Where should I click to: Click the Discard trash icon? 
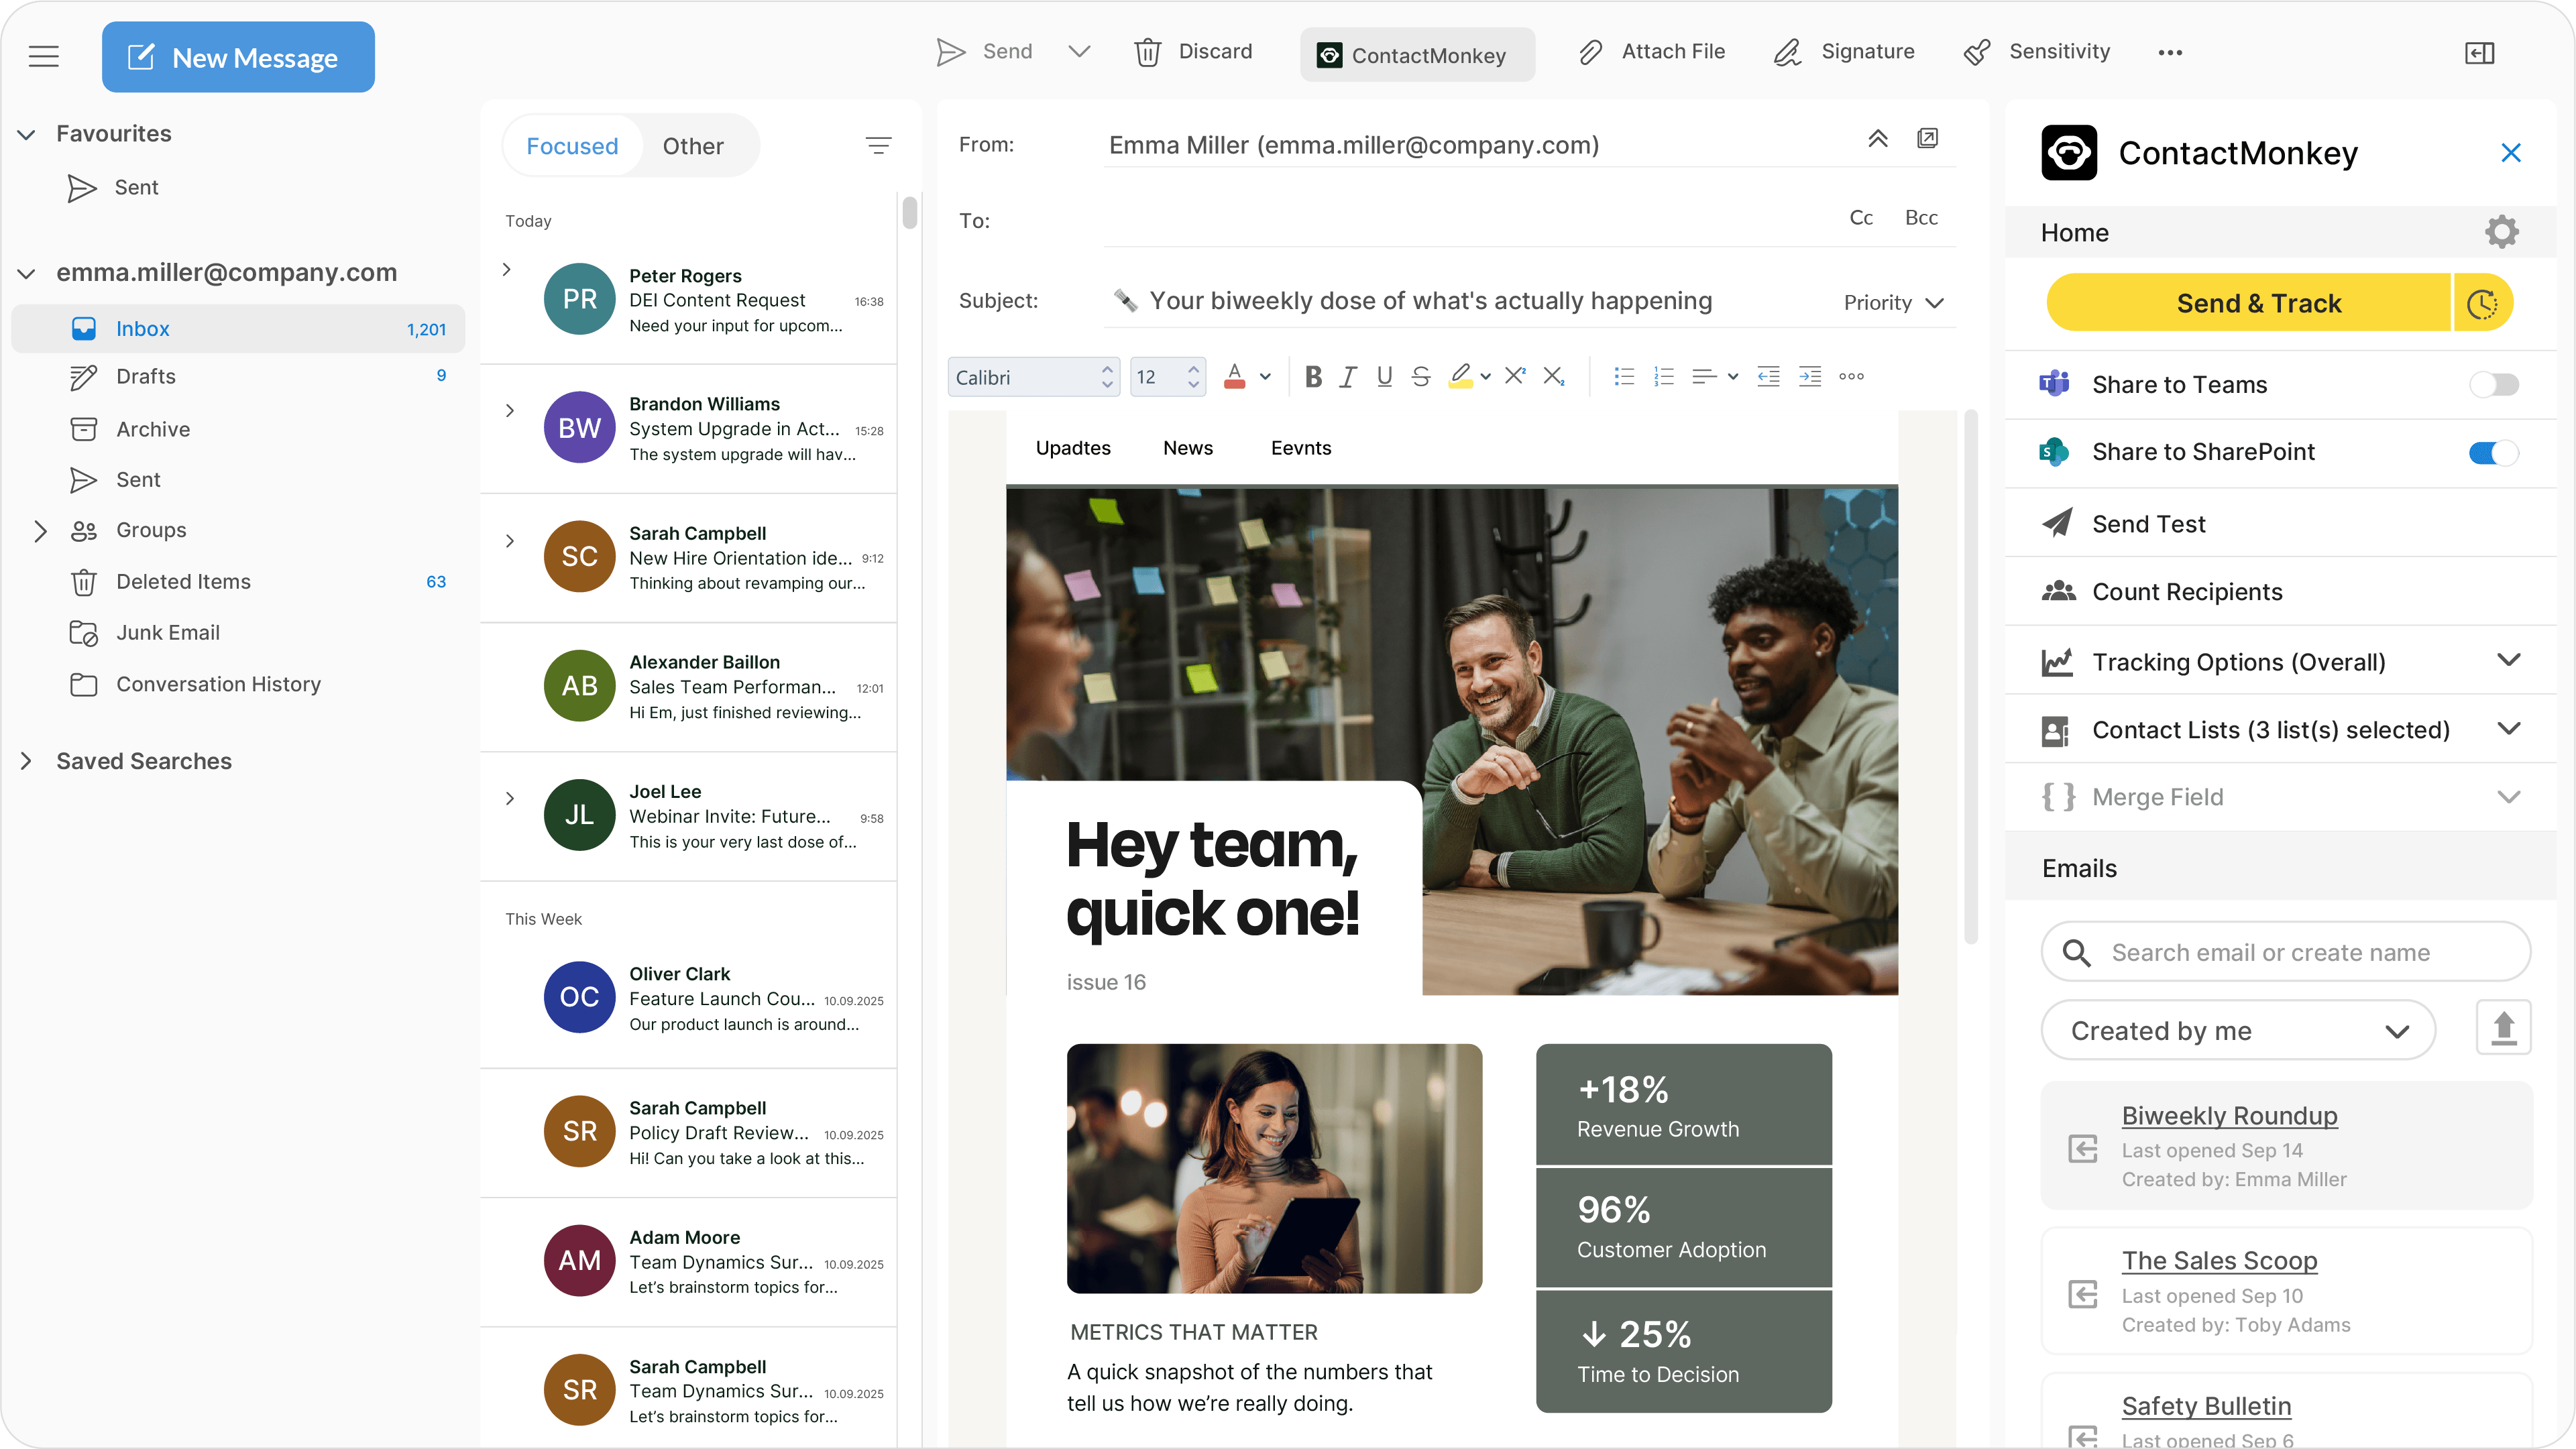[1147, 52]
